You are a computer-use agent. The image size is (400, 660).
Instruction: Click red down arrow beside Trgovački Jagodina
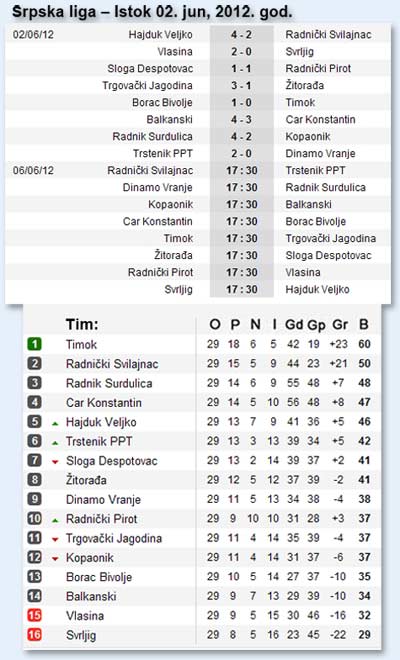pos(55,540)
